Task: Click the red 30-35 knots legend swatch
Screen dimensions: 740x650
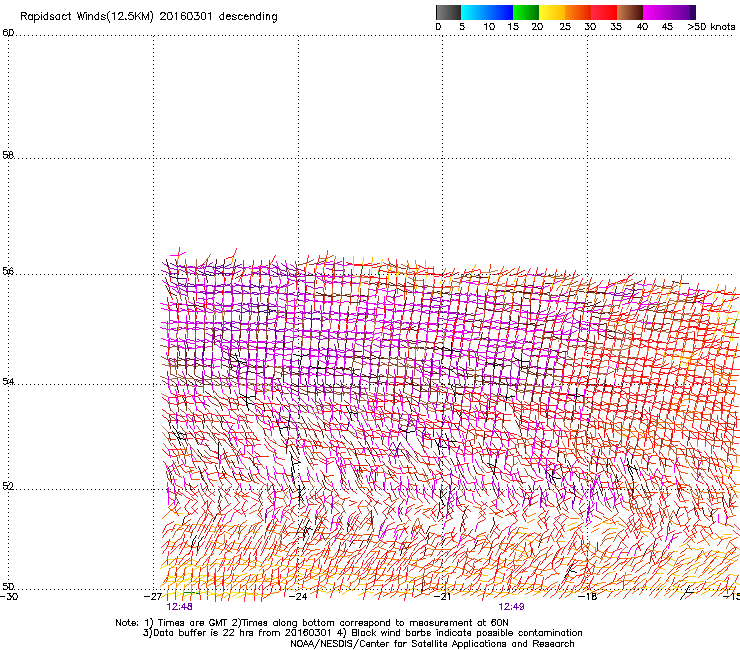Action: point(604,12)
